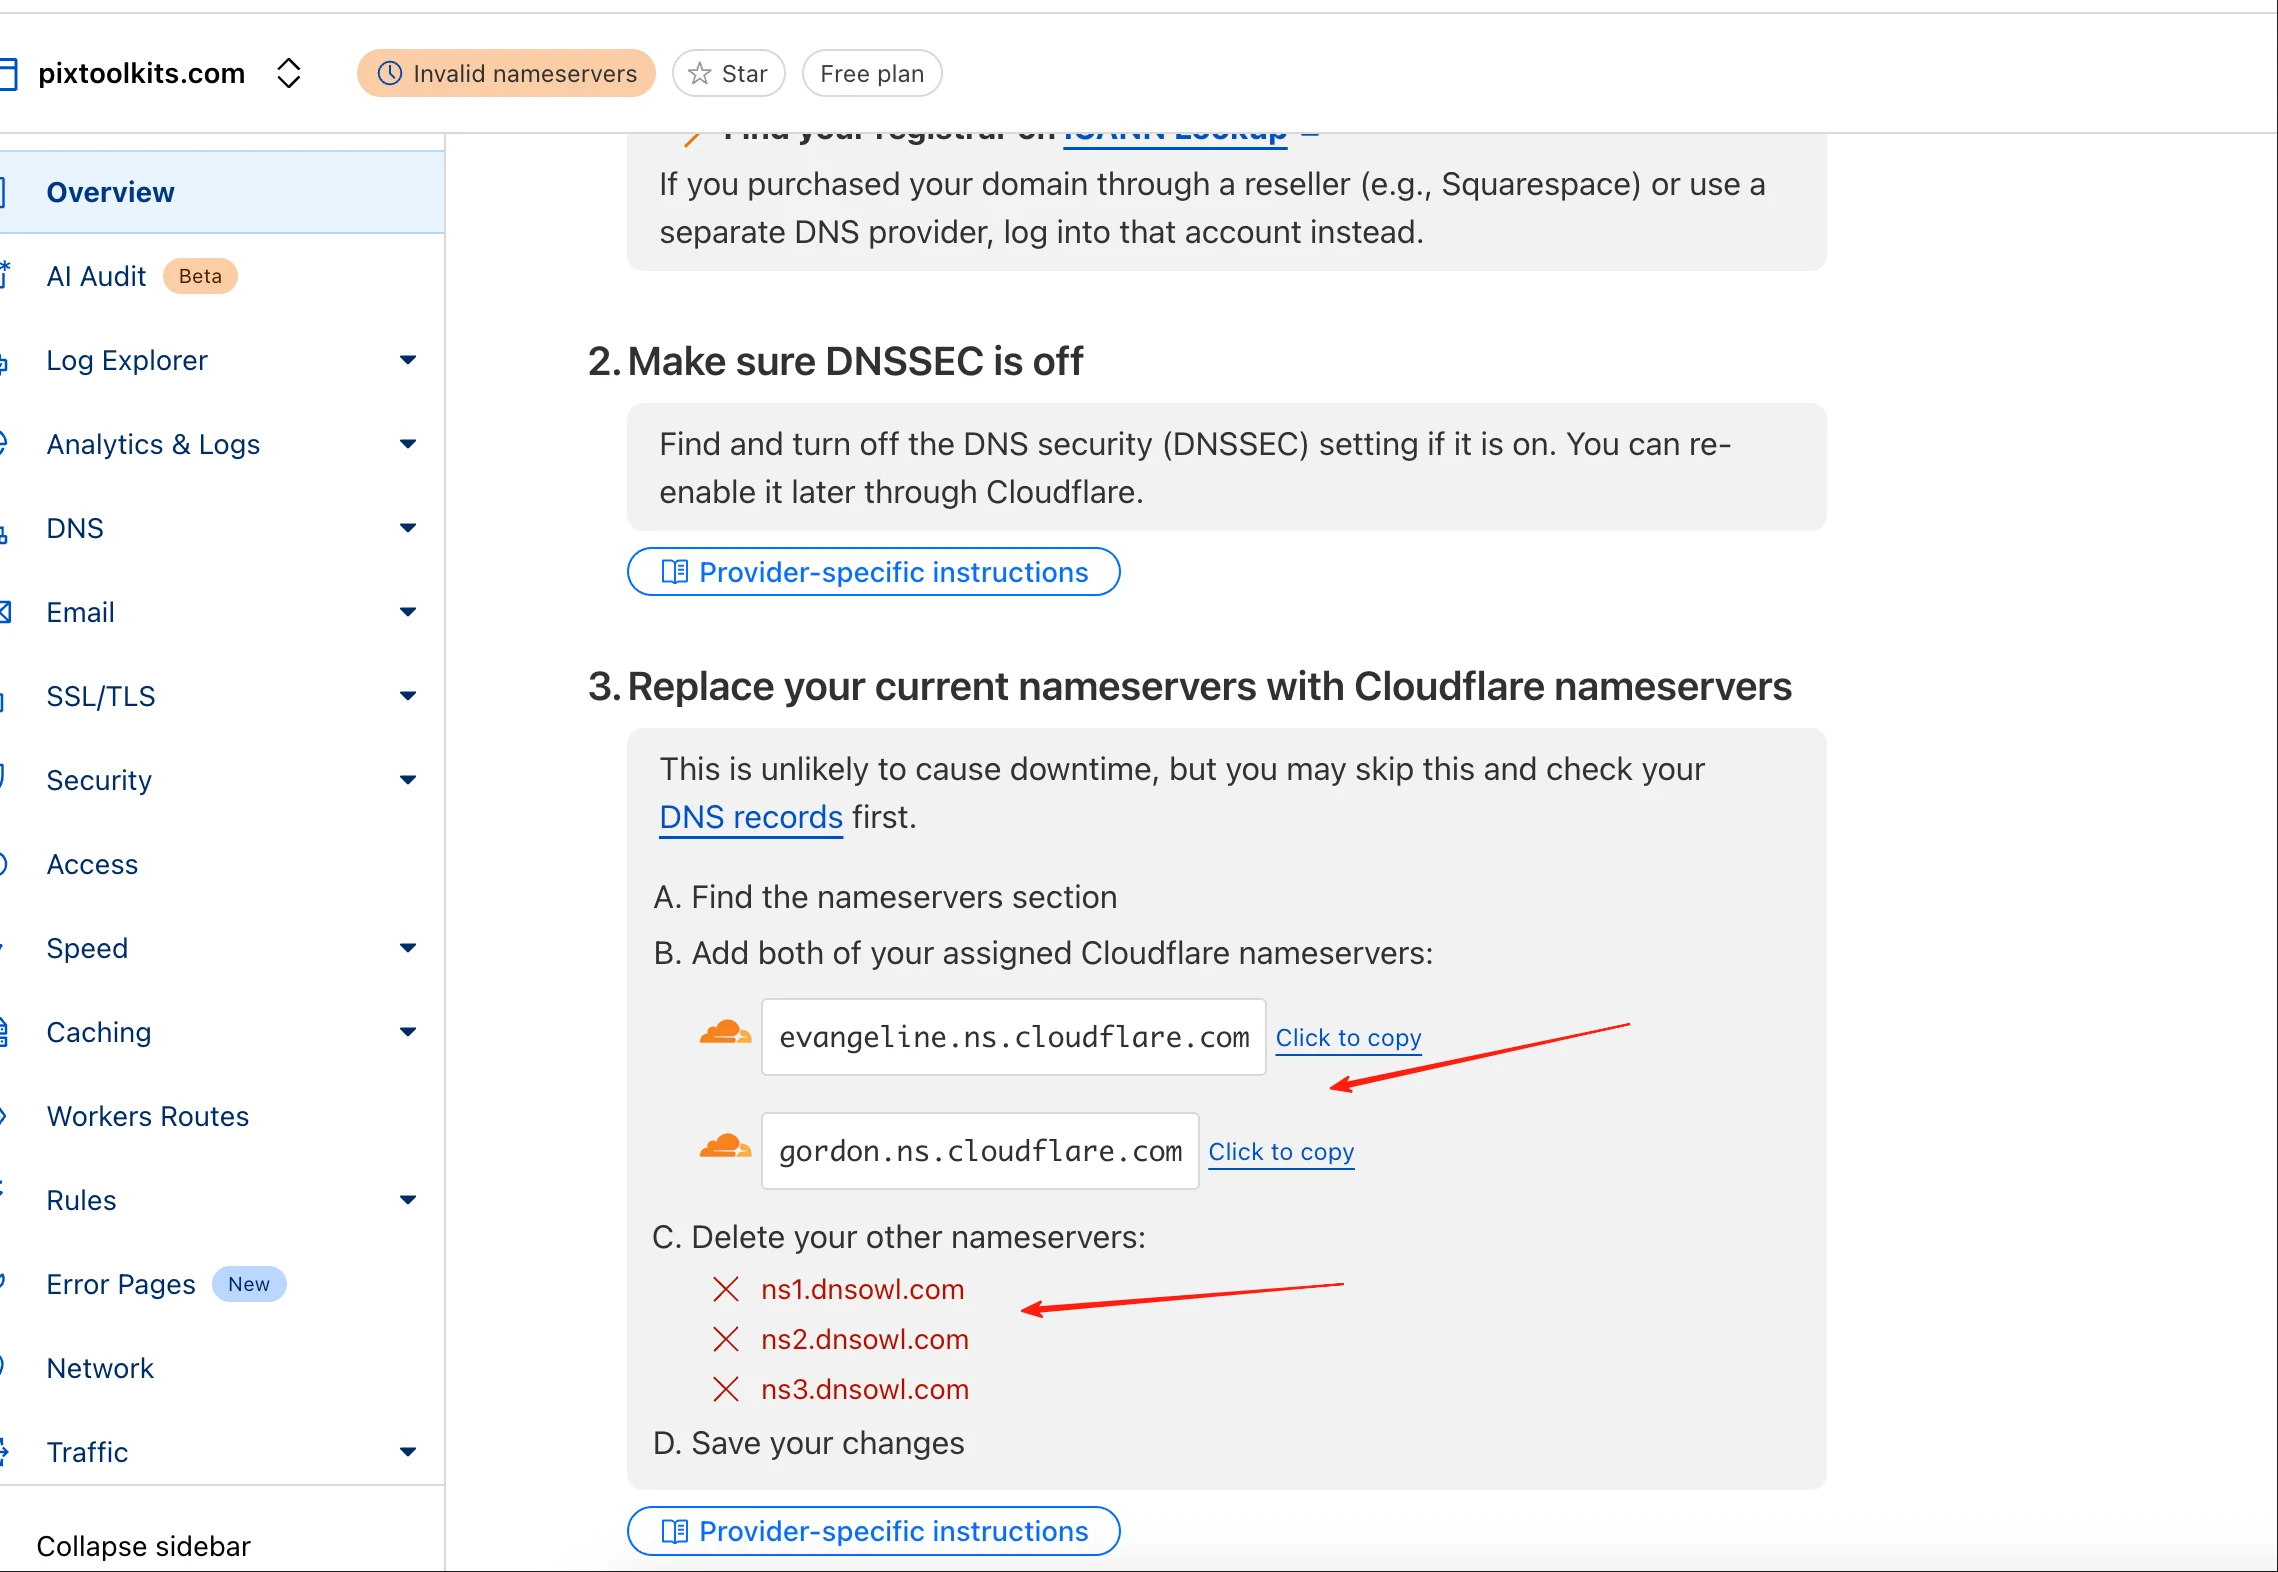Expand the Security section arrow
The width and height of the screenshot is (2278, 1572).
pos(407,780)
